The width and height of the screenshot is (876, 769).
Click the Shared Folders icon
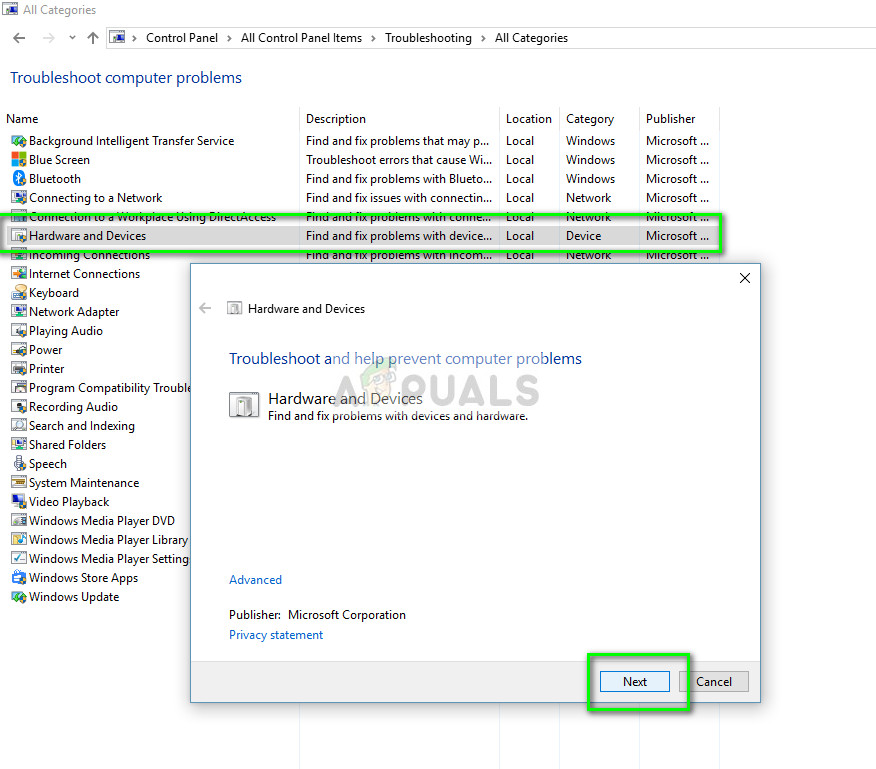[x=19, y=445]
